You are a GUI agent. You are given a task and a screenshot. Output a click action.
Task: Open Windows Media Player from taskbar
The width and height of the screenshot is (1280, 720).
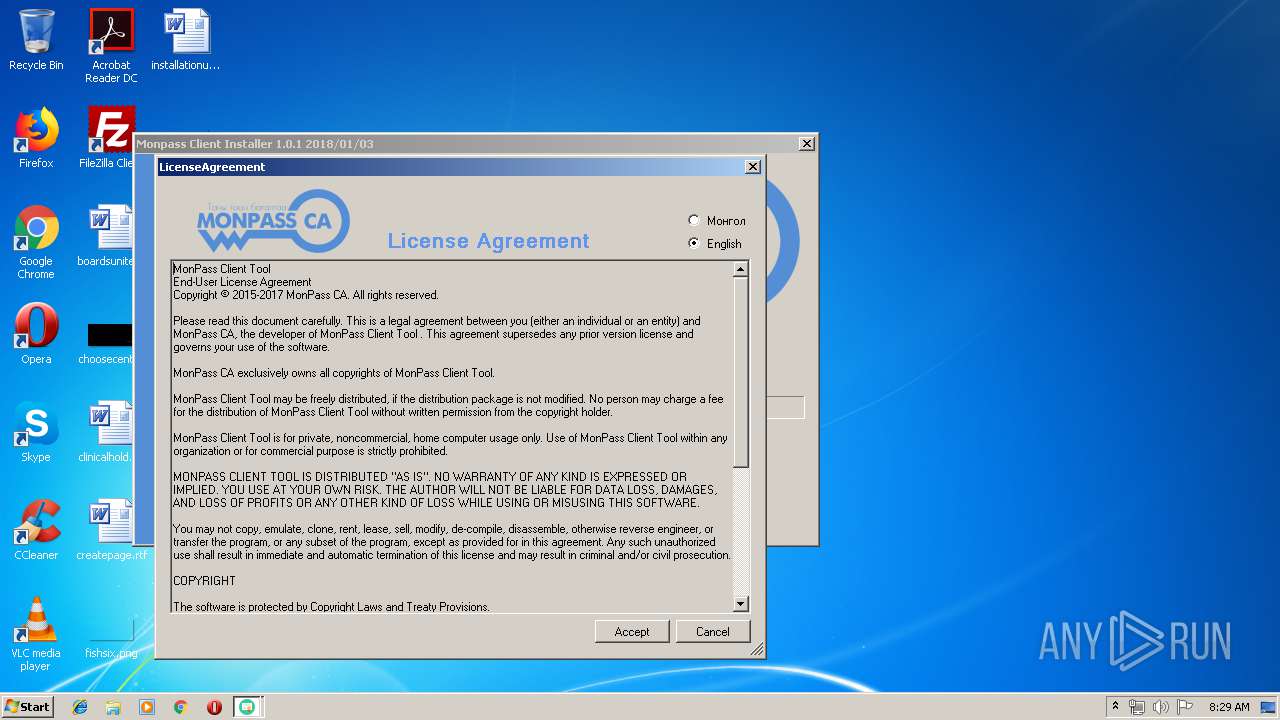147,707
